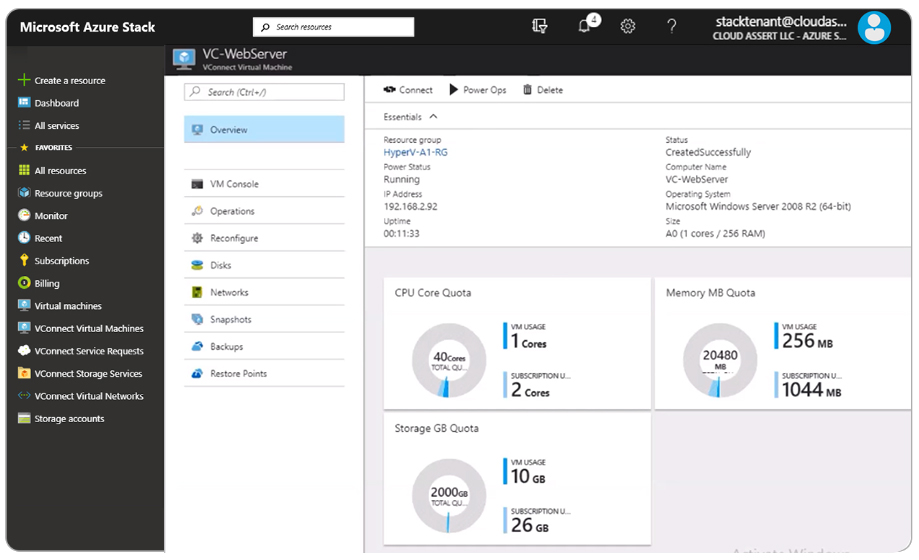This screenshot has height=560, width=919.
Task: Click the Power Ops play icon
Action: point(454,90)
